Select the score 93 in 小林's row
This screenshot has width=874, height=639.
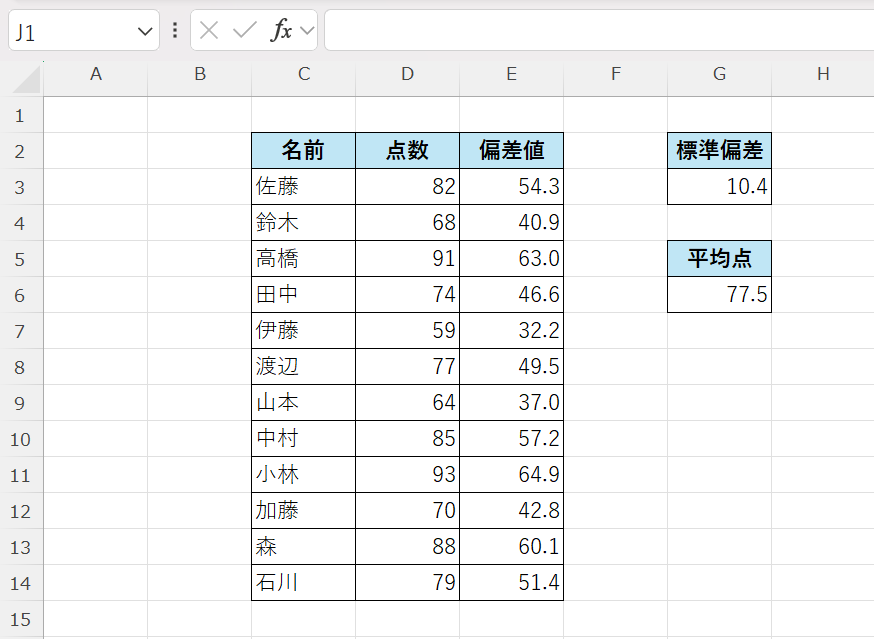point(407,475)
